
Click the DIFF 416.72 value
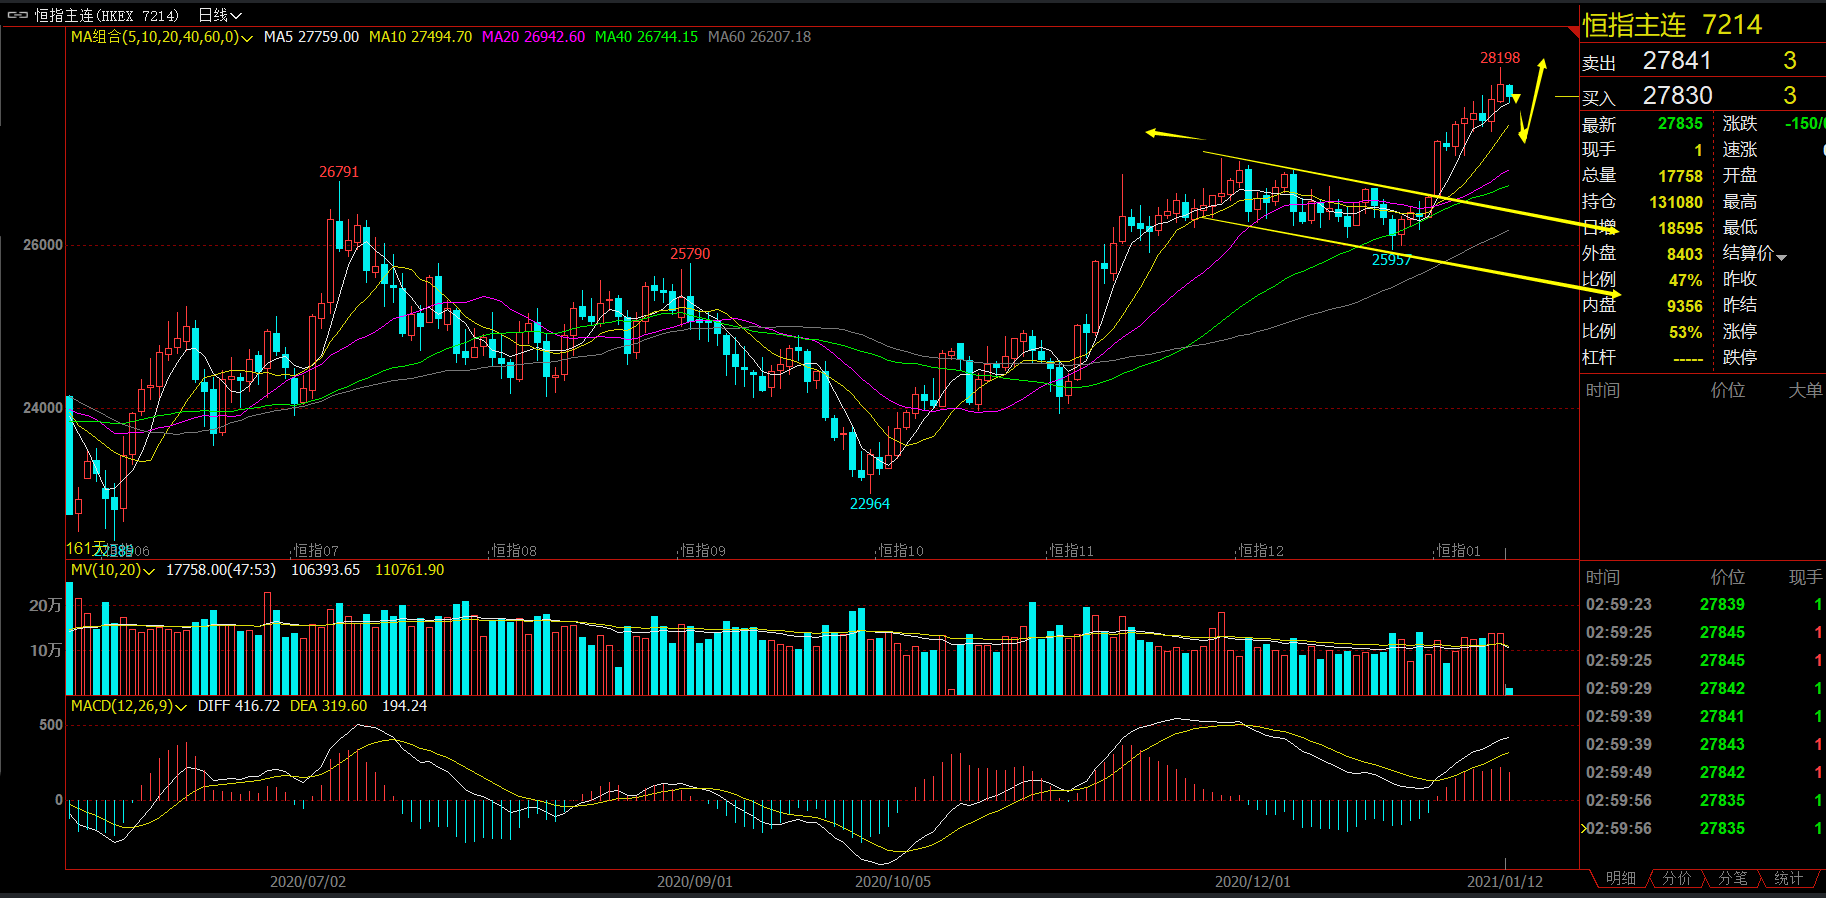[239, 706]
